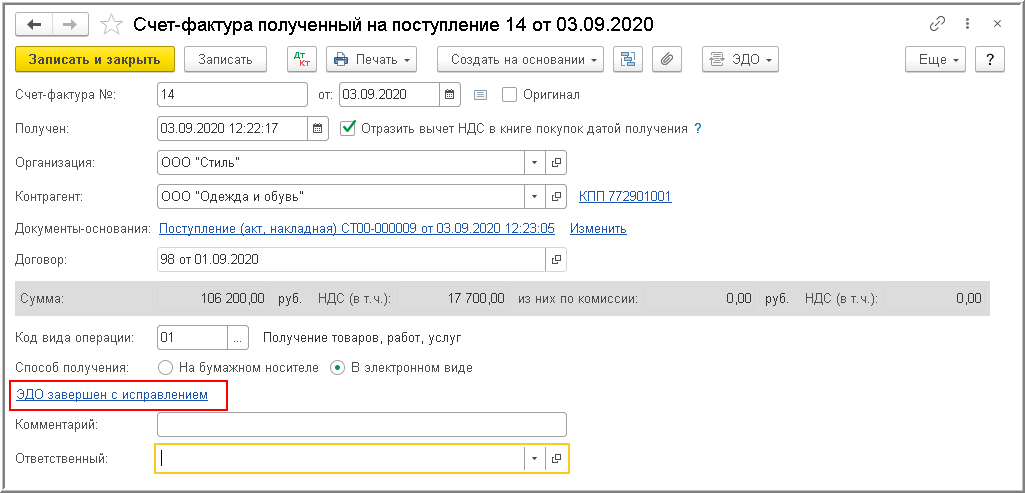This screenshot has height=493, width=1025.
Task: Uncheck Отразить вычет НДС checkbox
Action: 348,128
